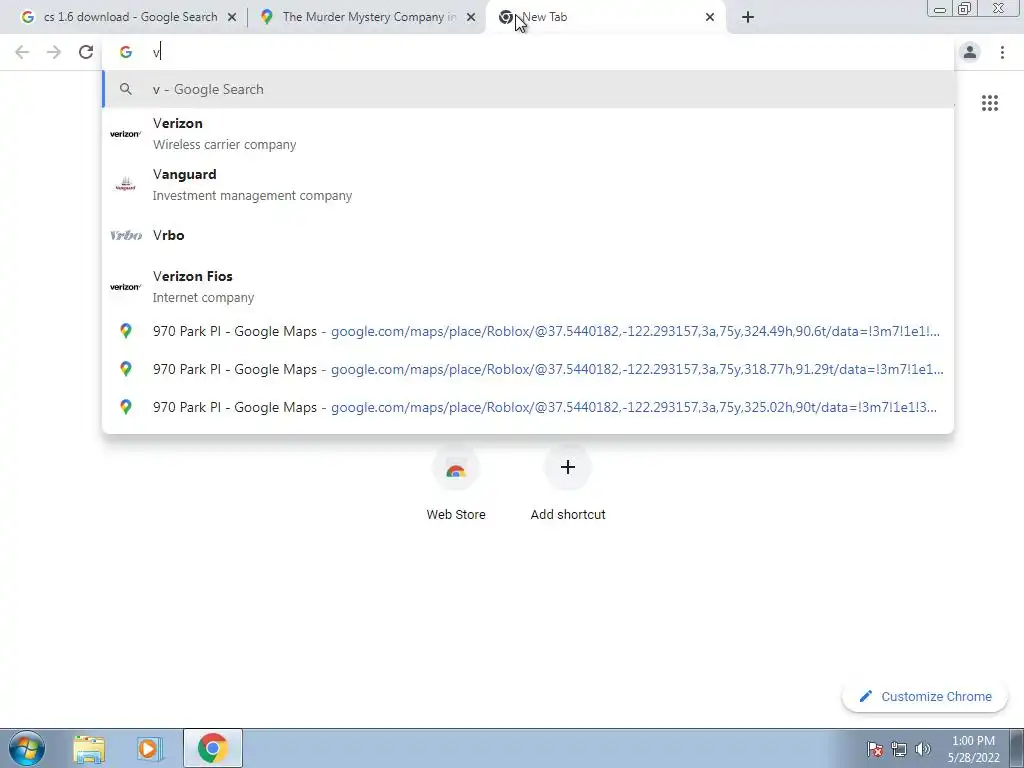The height and width of the screenshot is (768, 1024).
Task: Click the Verizon logo icon in first suggestion
Action: 125,134
